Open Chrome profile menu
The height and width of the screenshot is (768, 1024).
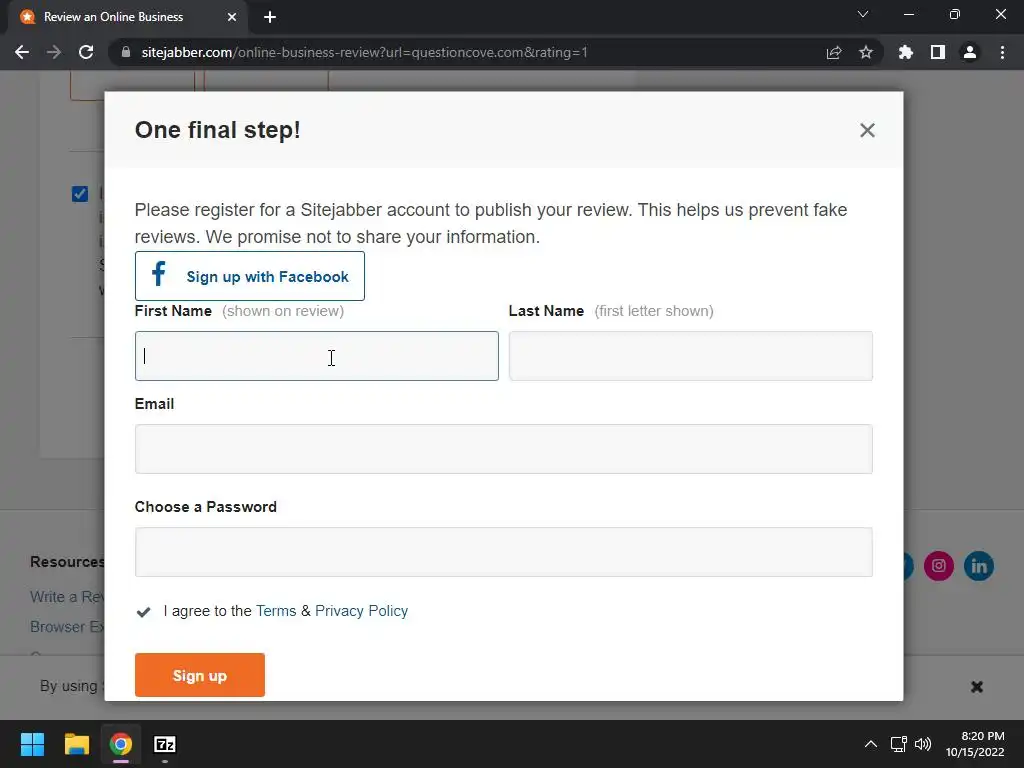[x=970, y=52]
